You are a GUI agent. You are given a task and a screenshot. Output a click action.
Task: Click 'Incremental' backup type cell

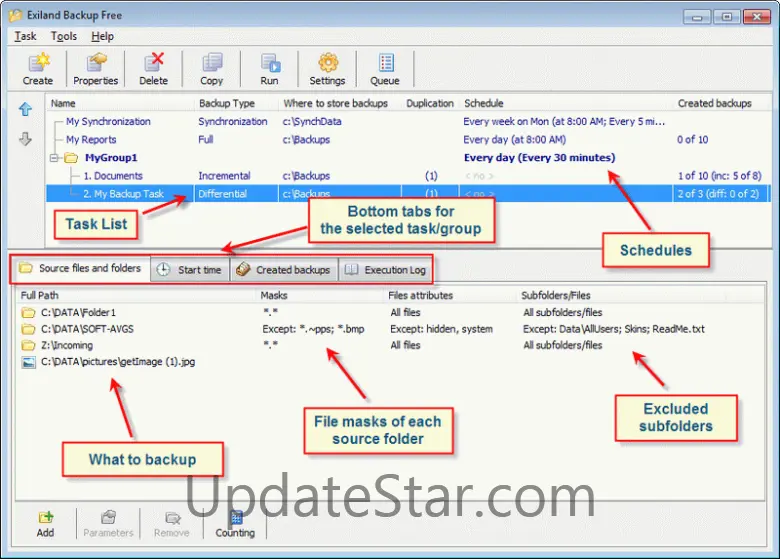224,176
